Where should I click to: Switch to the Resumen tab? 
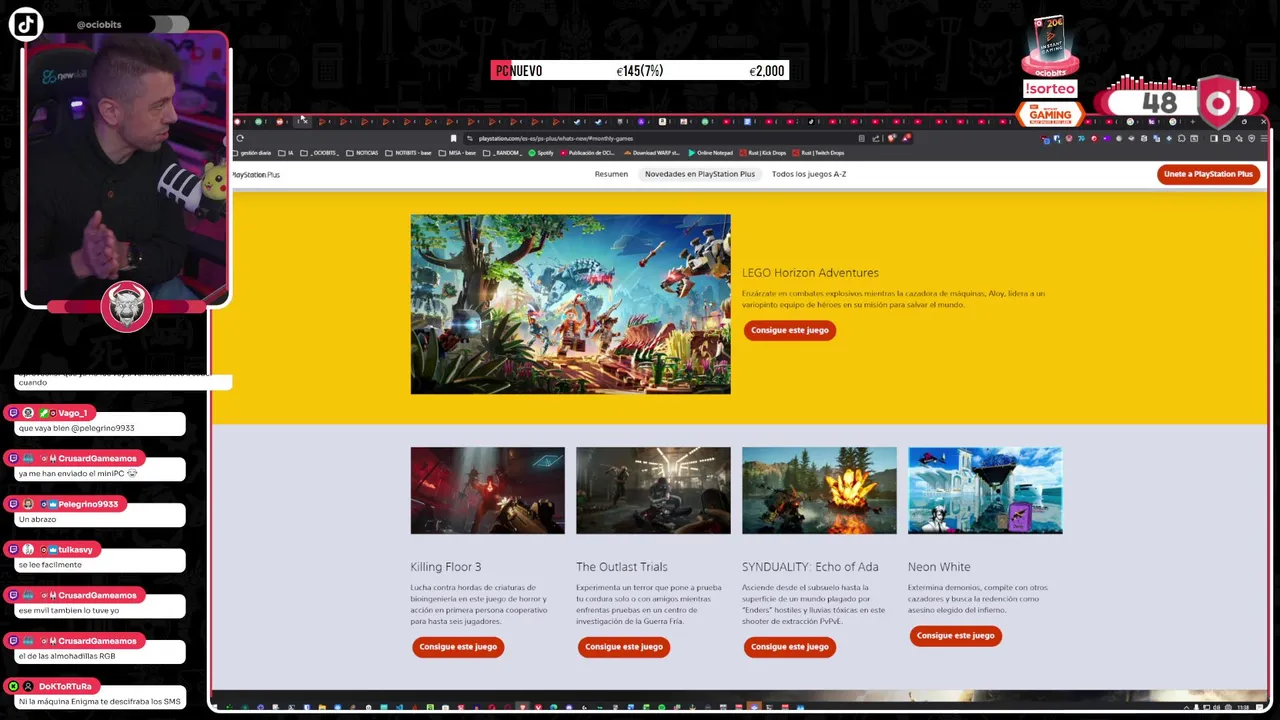coord(611,174)
